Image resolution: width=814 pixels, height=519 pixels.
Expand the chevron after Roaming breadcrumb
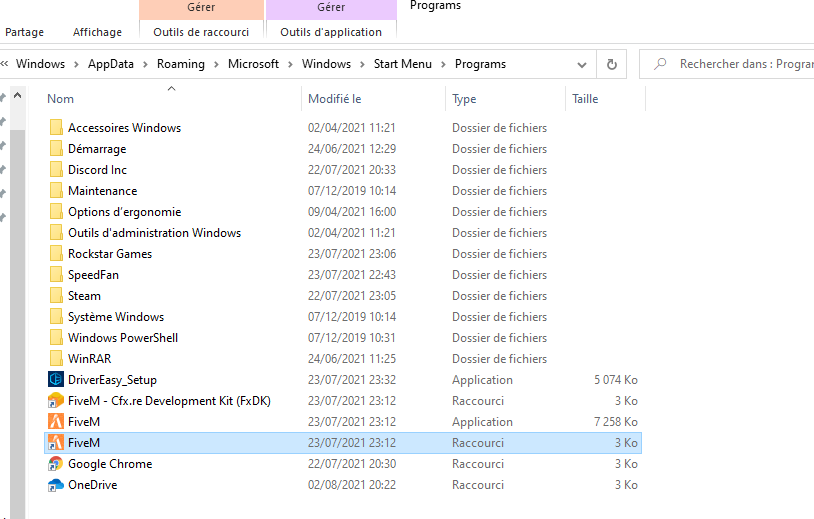[216, 64]
